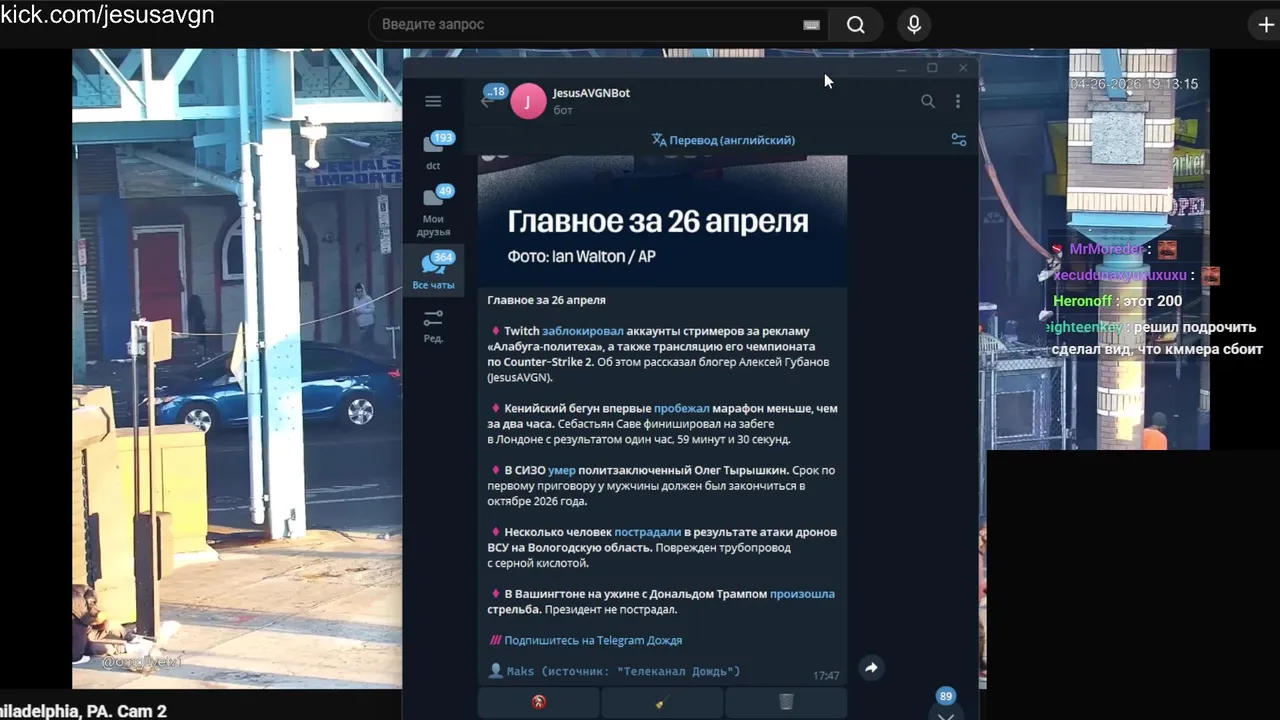Open the on-screen keyboard in search bar
1280x720 pixels.
pyautogui.click(x=811, y=25)
